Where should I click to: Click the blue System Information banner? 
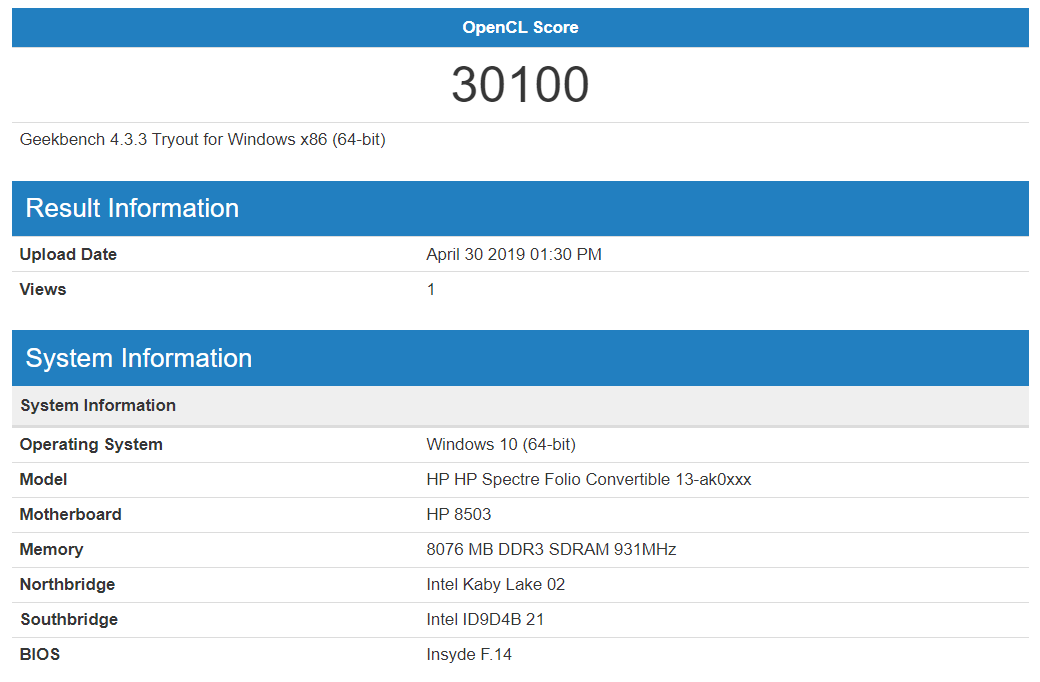tap(520, 358)
